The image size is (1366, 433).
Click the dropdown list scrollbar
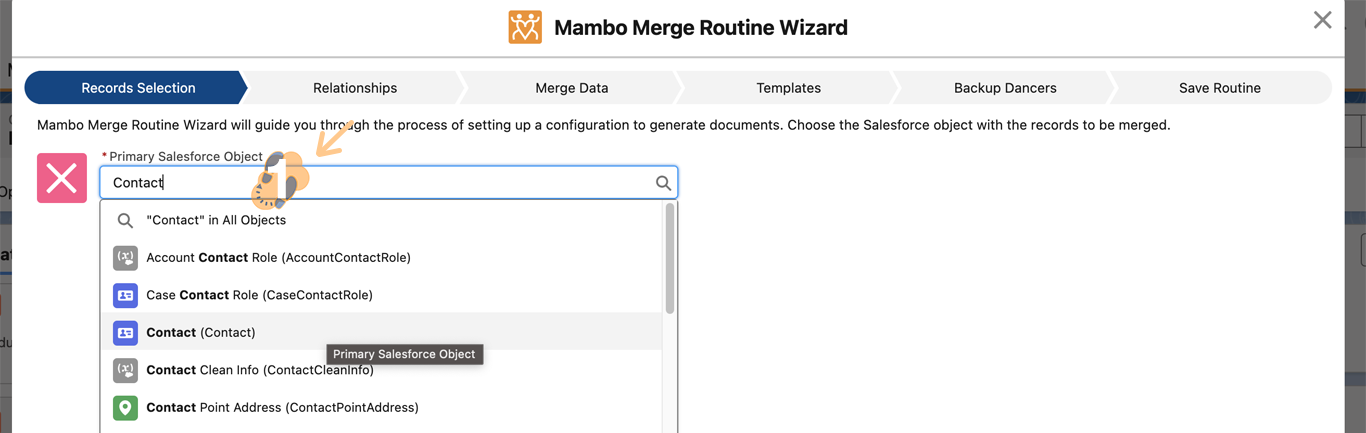pos(669,260)
